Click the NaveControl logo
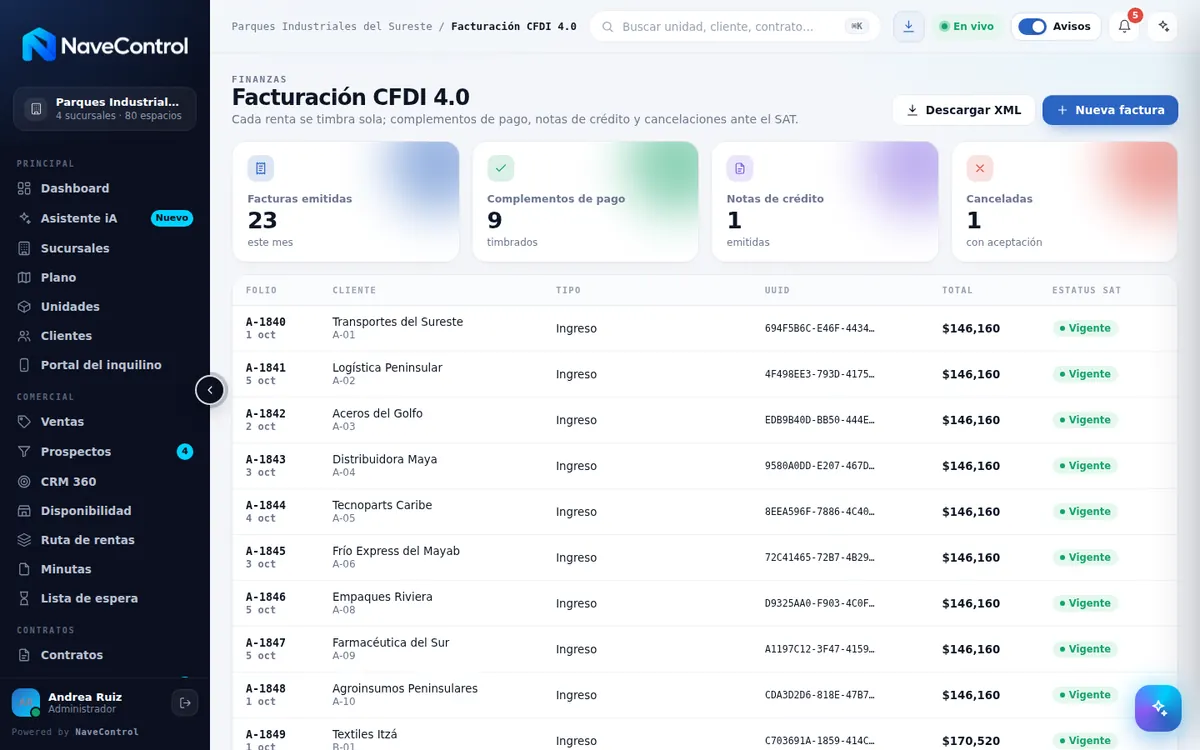Screen dimensions: 1200x750 click(104, 45)
